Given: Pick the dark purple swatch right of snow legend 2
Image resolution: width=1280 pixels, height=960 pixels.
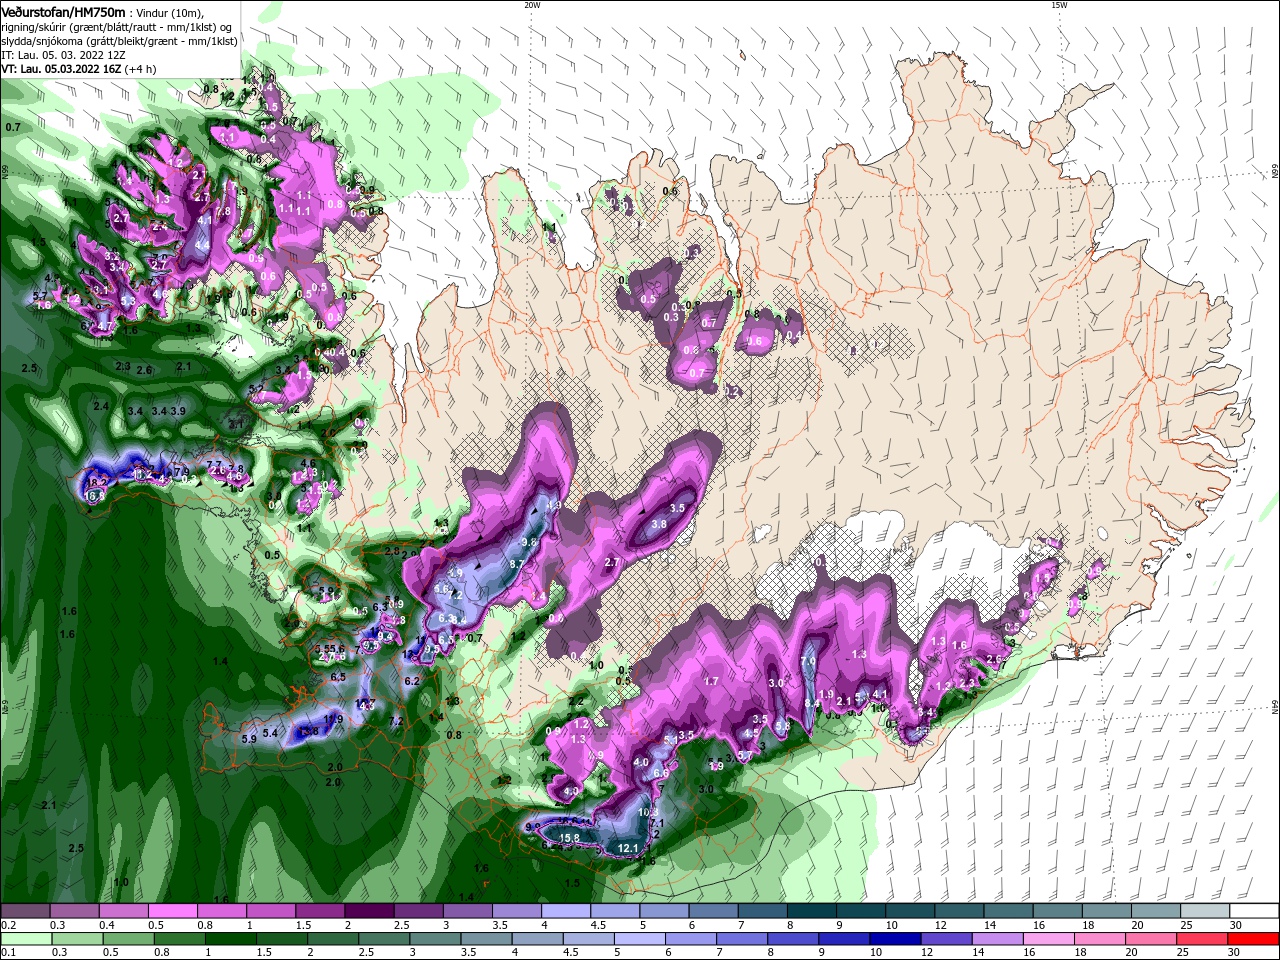Looking at the screenshot, I should tap(369, 911).
